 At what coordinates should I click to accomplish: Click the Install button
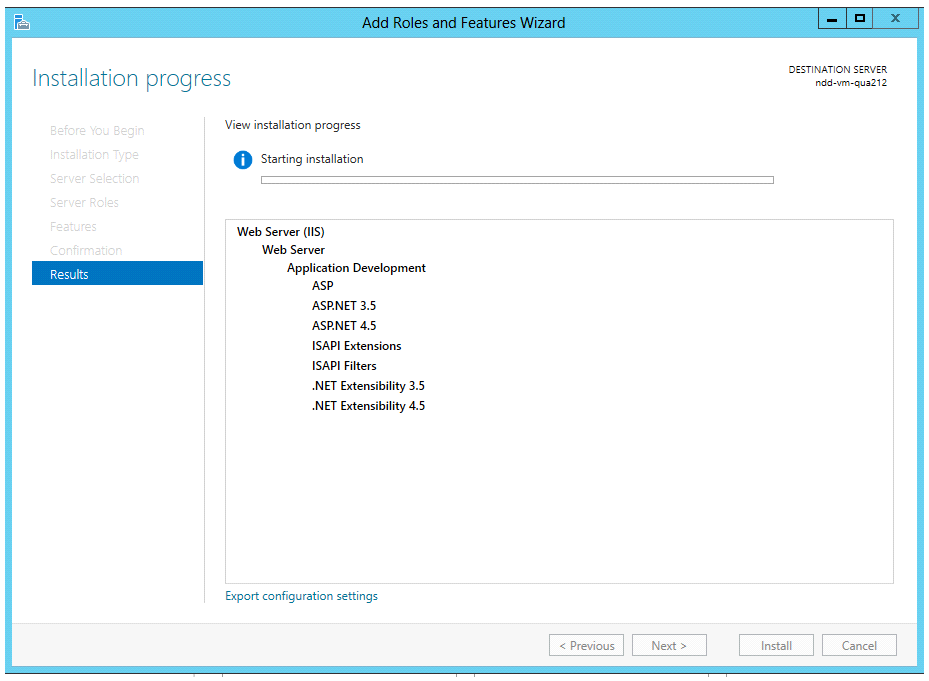[x=776, y=646]
